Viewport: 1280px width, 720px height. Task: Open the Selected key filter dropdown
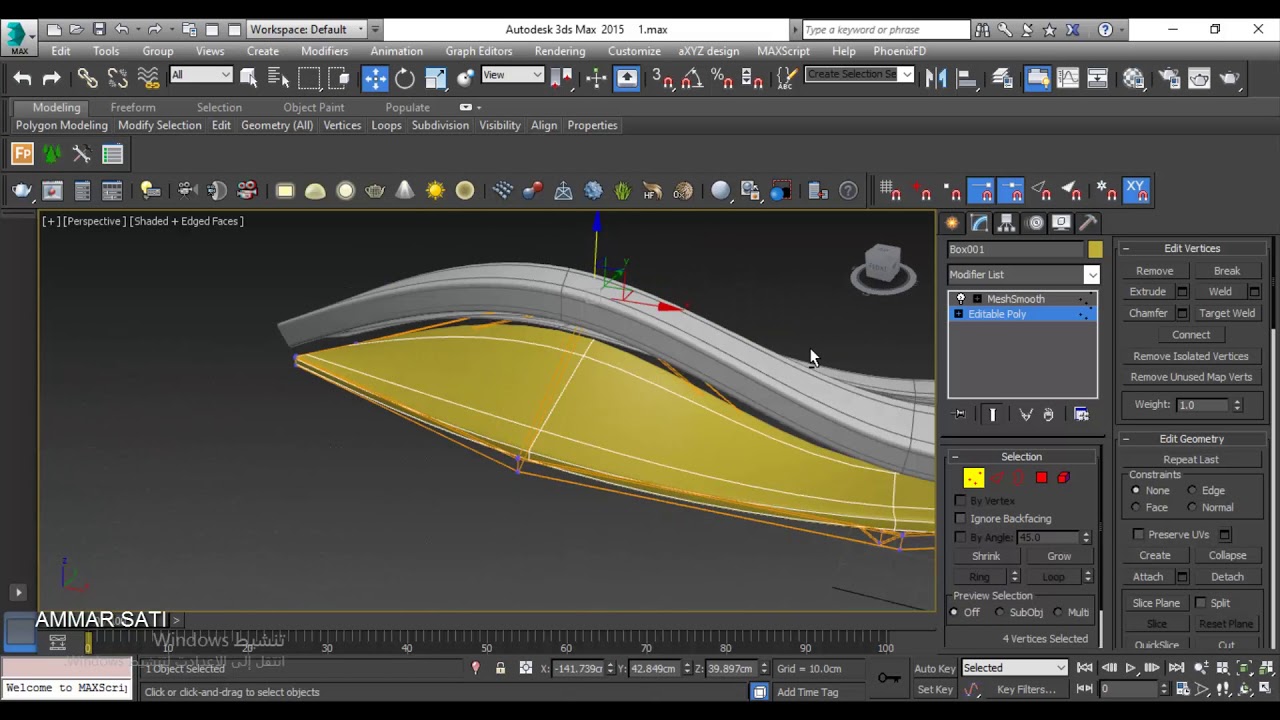[x=1014, y=668]
